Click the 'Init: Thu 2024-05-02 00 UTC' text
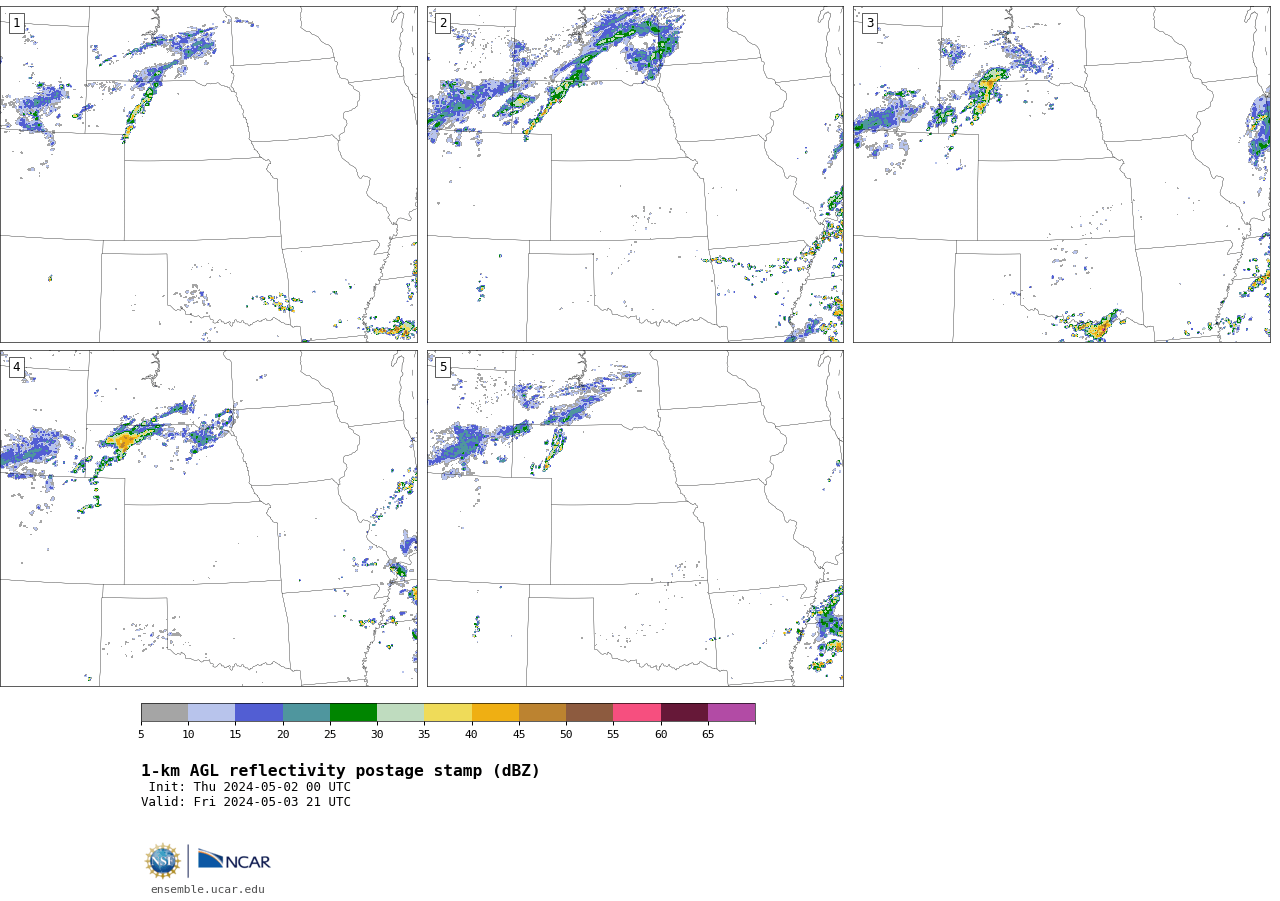 click(x=250, y=787)
